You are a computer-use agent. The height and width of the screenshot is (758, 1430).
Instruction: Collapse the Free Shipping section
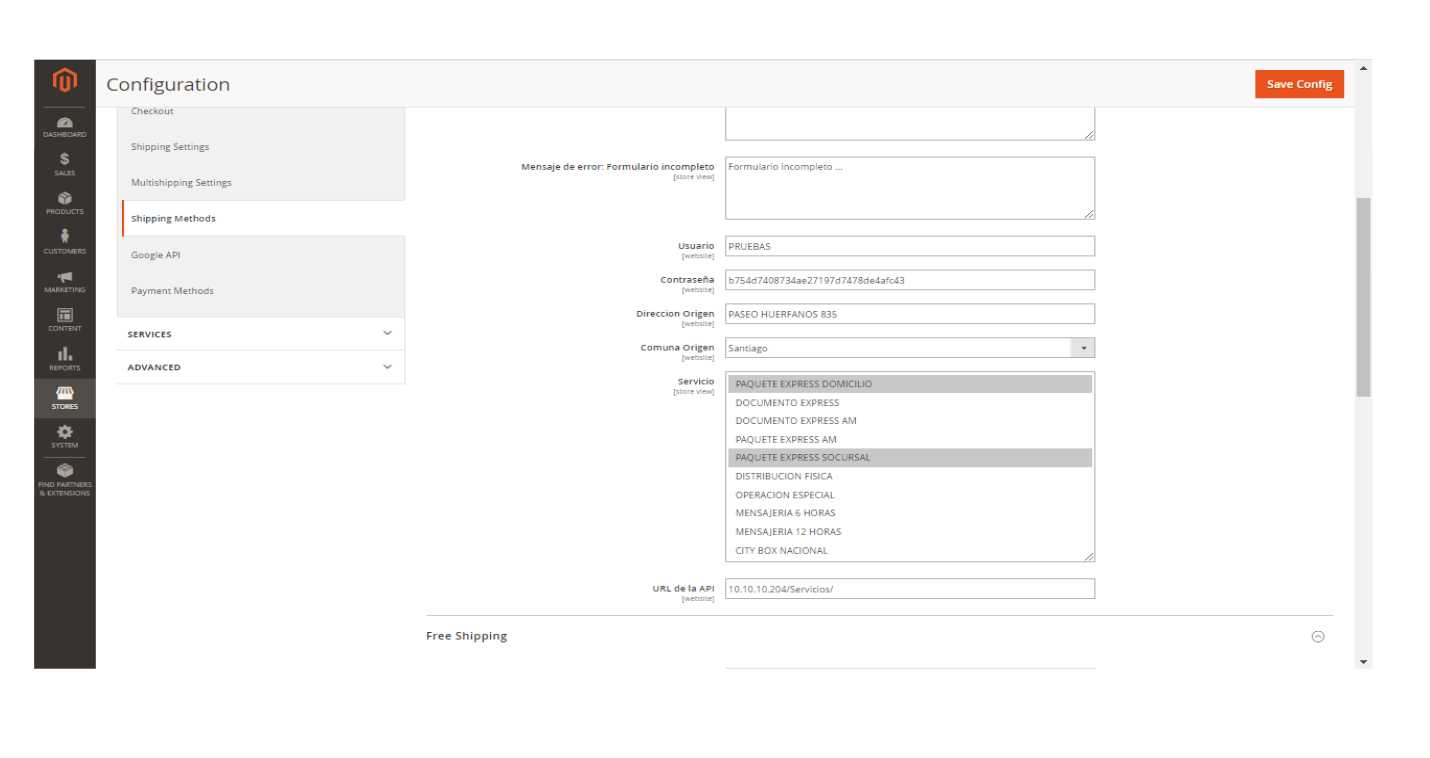pos(1317,636)
